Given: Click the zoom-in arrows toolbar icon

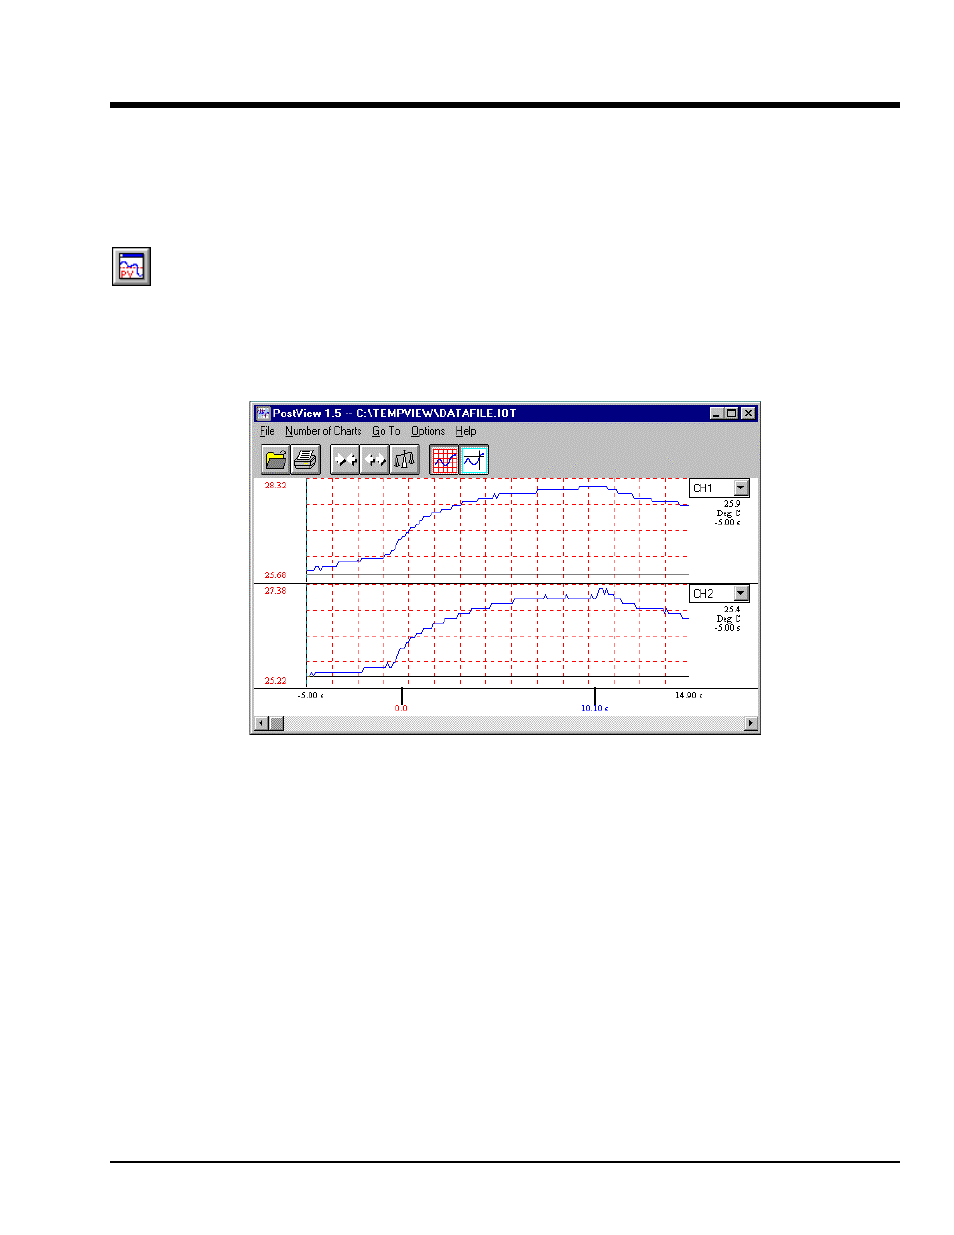Looking at the screenshot, I should click(x=345, y=460).
